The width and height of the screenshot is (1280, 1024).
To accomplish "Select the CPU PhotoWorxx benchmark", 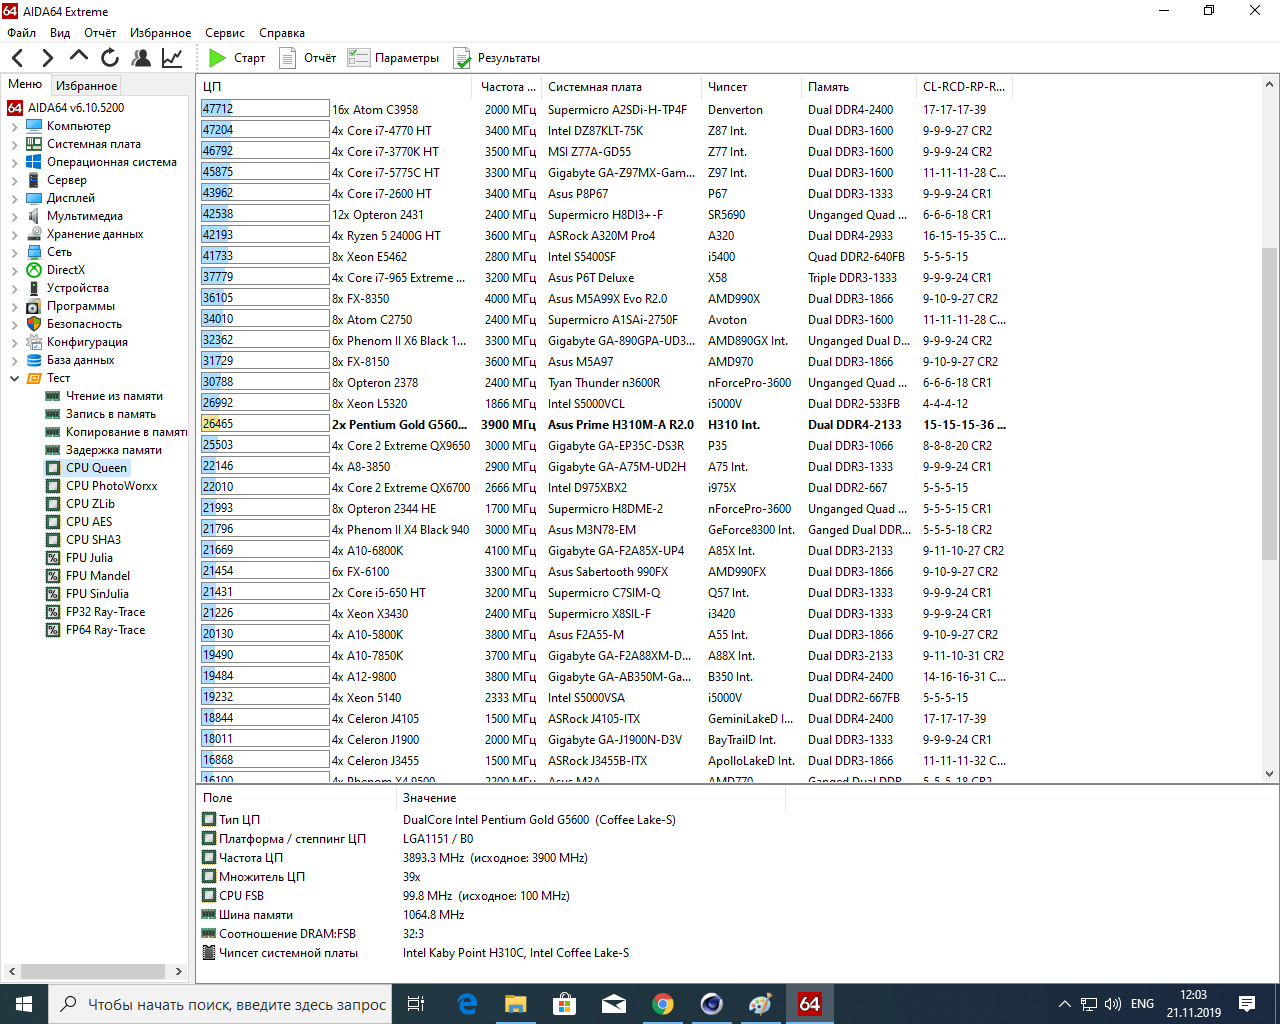I will point(111,486).
